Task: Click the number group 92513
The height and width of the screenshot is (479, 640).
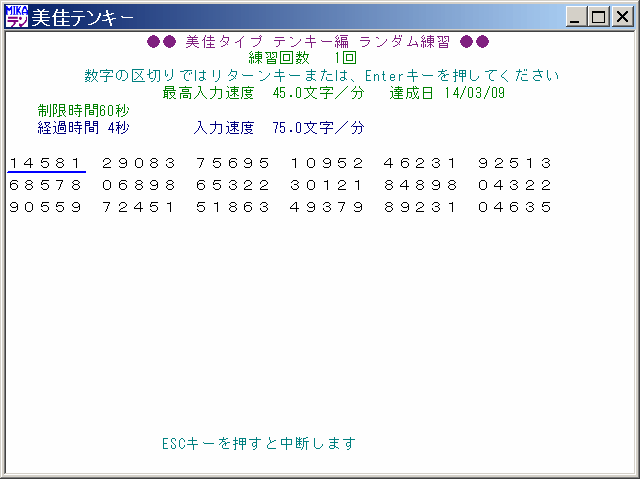Action: (515, 163)
